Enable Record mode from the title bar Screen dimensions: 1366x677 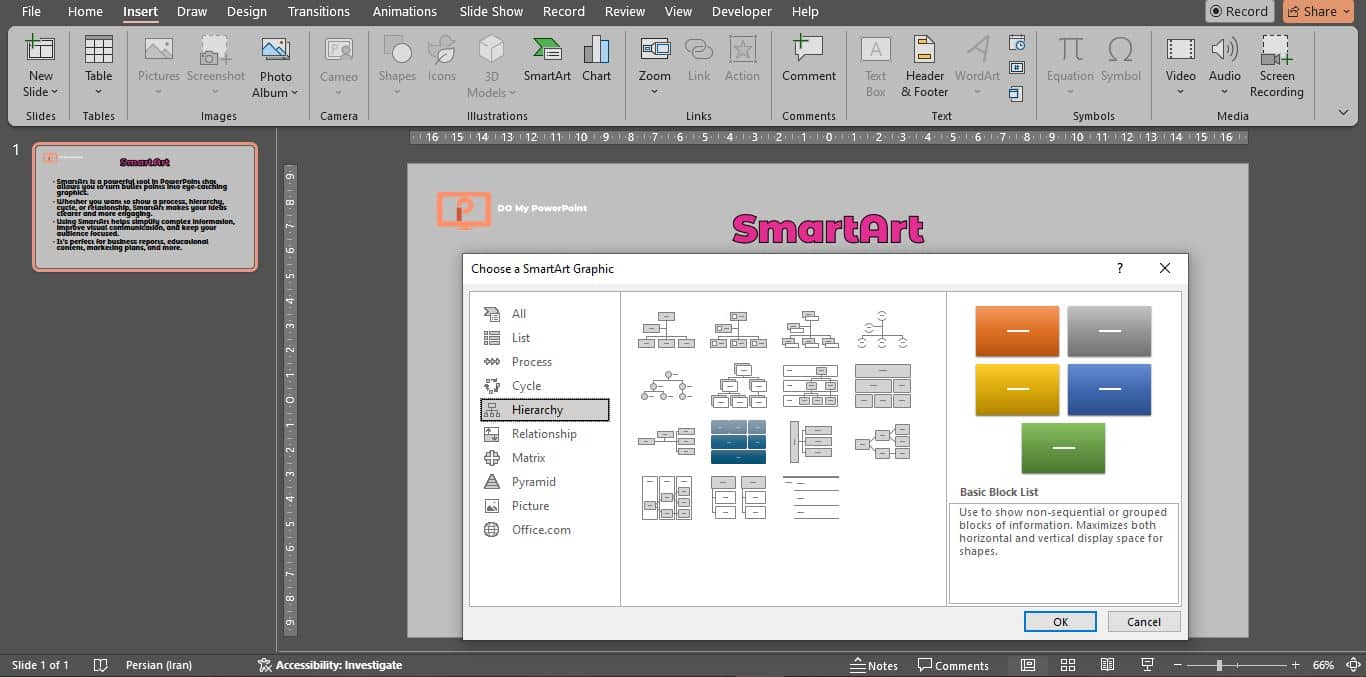(1239, 11)
